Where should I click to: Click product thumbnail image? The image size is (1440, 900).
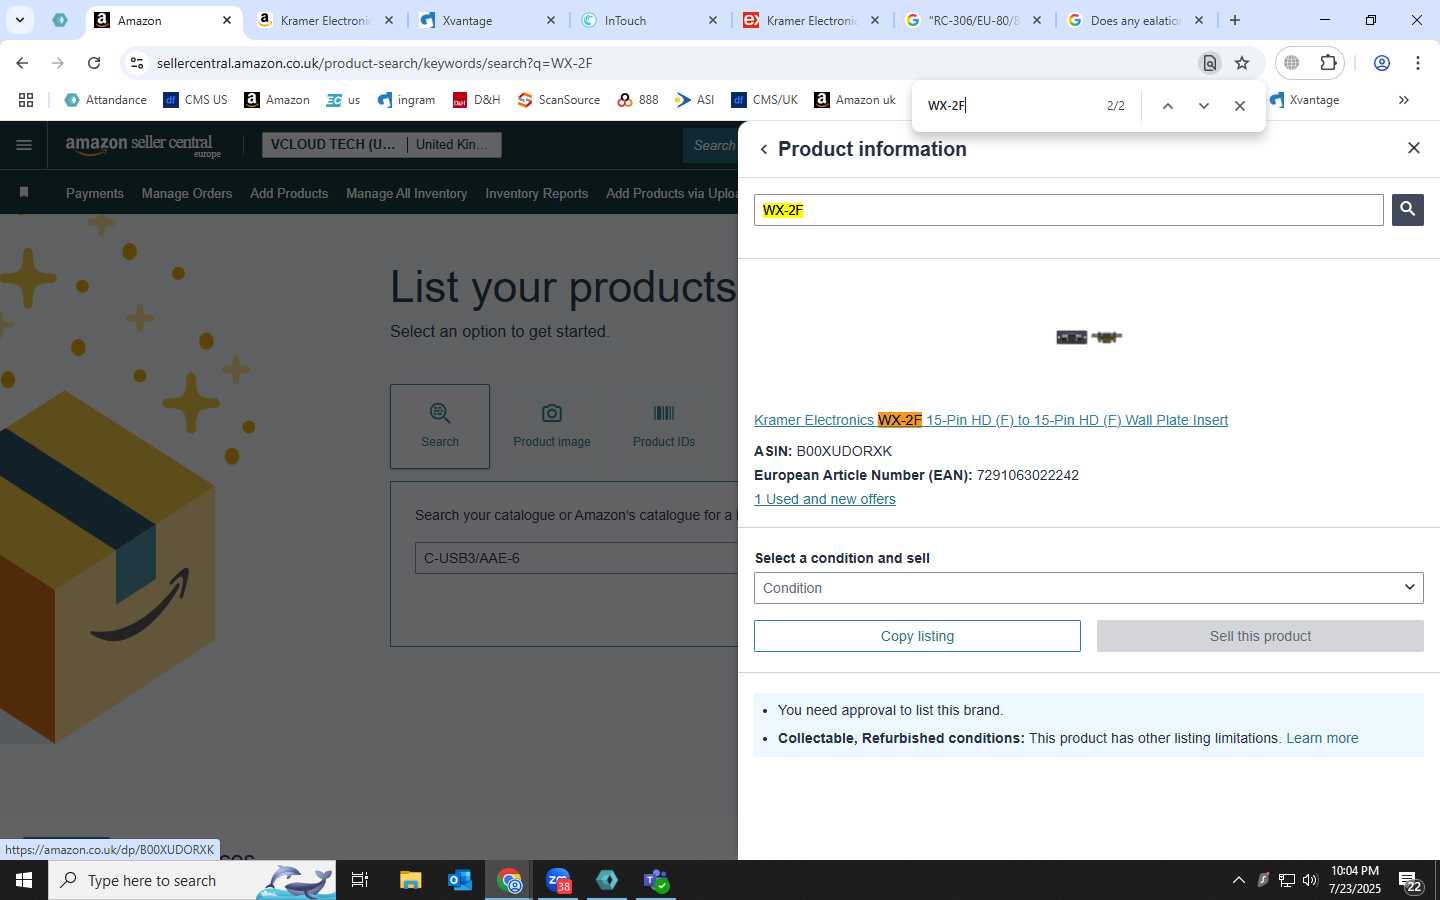point(1089,337)
